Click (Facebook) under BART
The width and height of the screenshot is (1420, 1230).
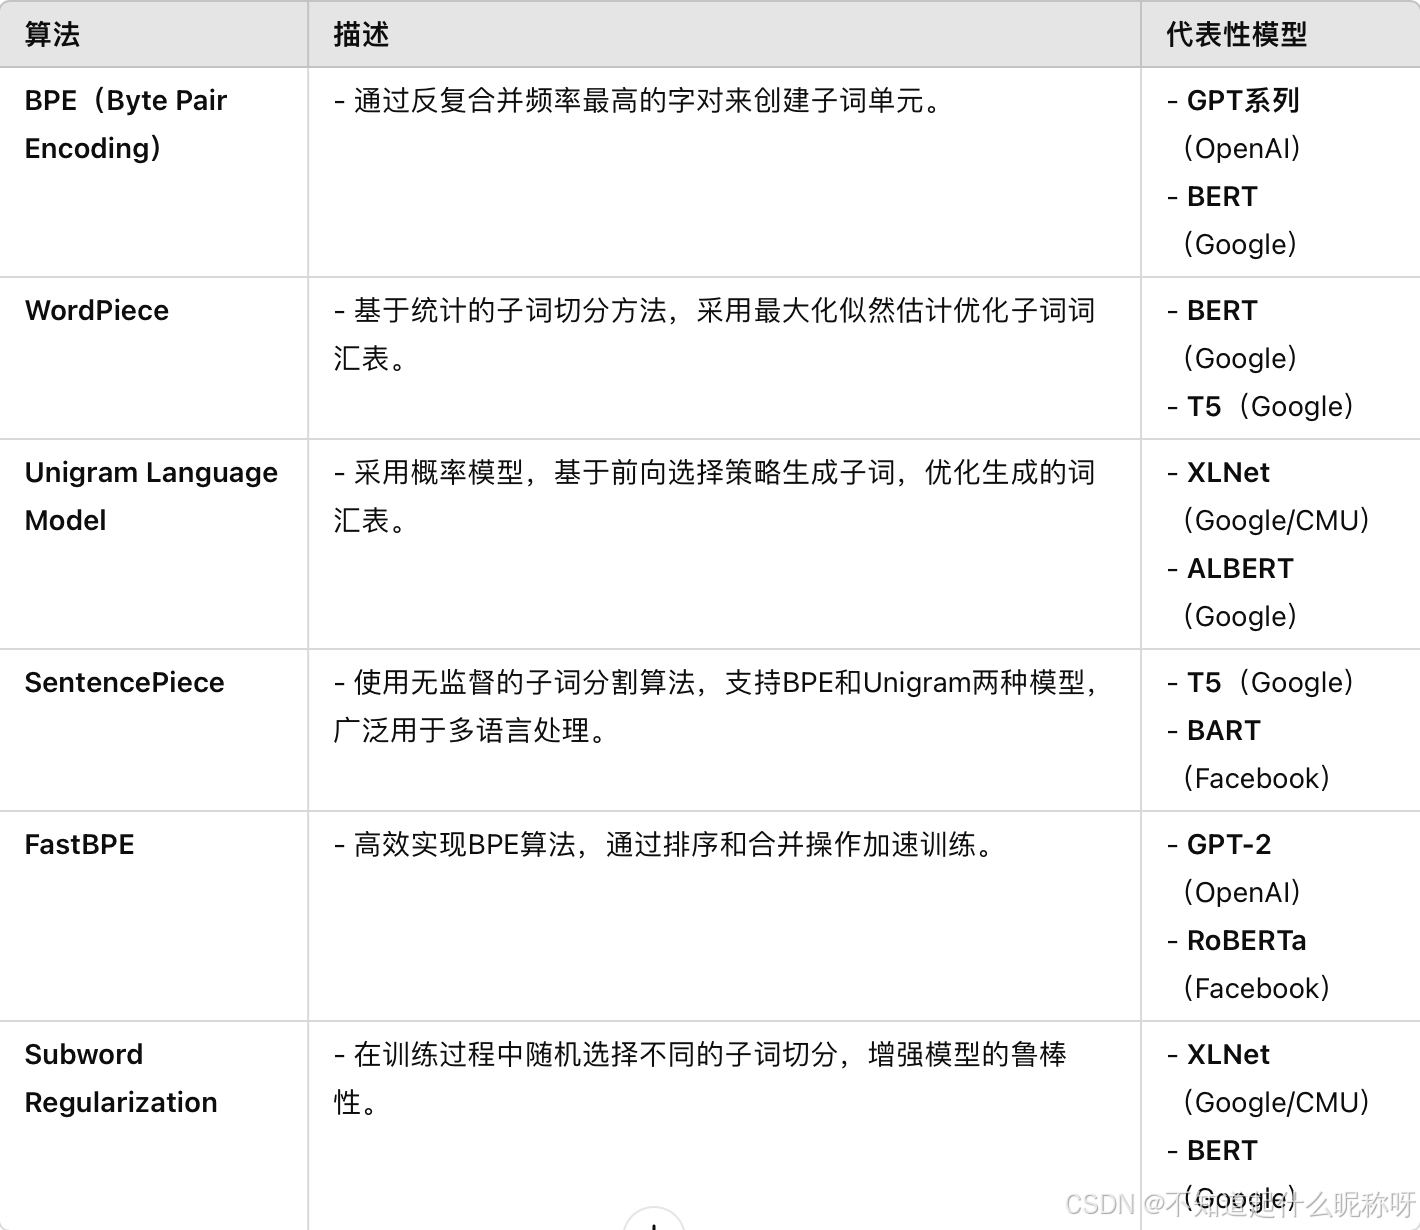coord(1257,779)
